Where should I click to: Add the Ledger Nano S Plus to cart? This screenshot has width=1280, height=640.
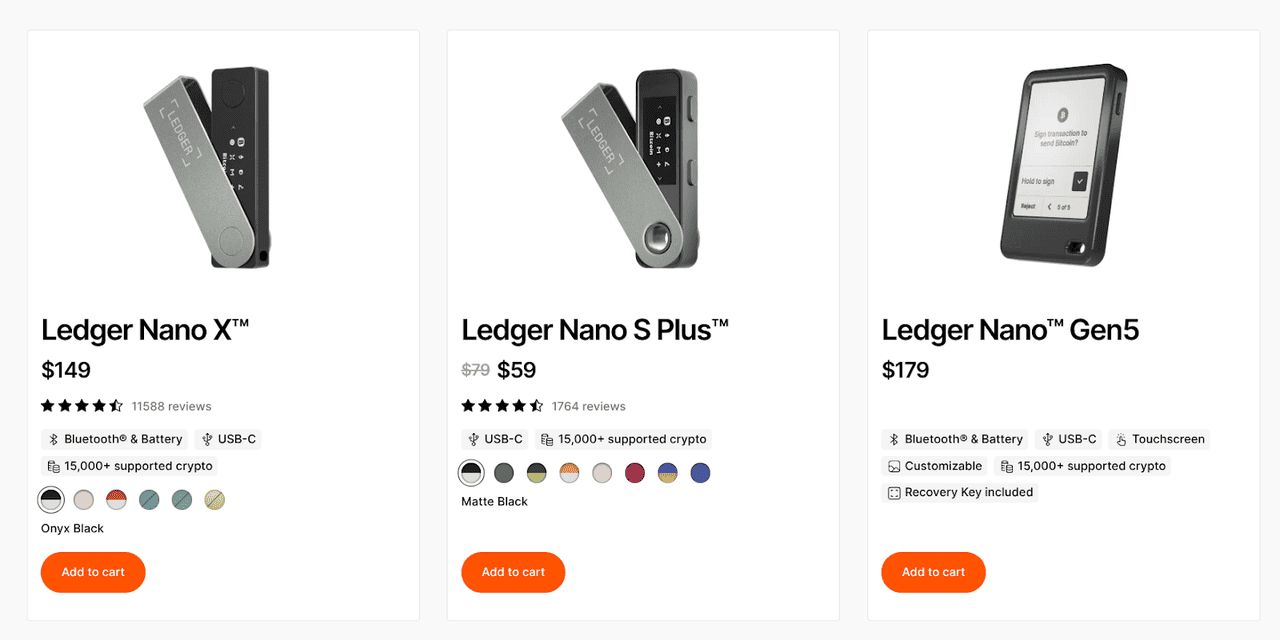[x=512, y=572]
